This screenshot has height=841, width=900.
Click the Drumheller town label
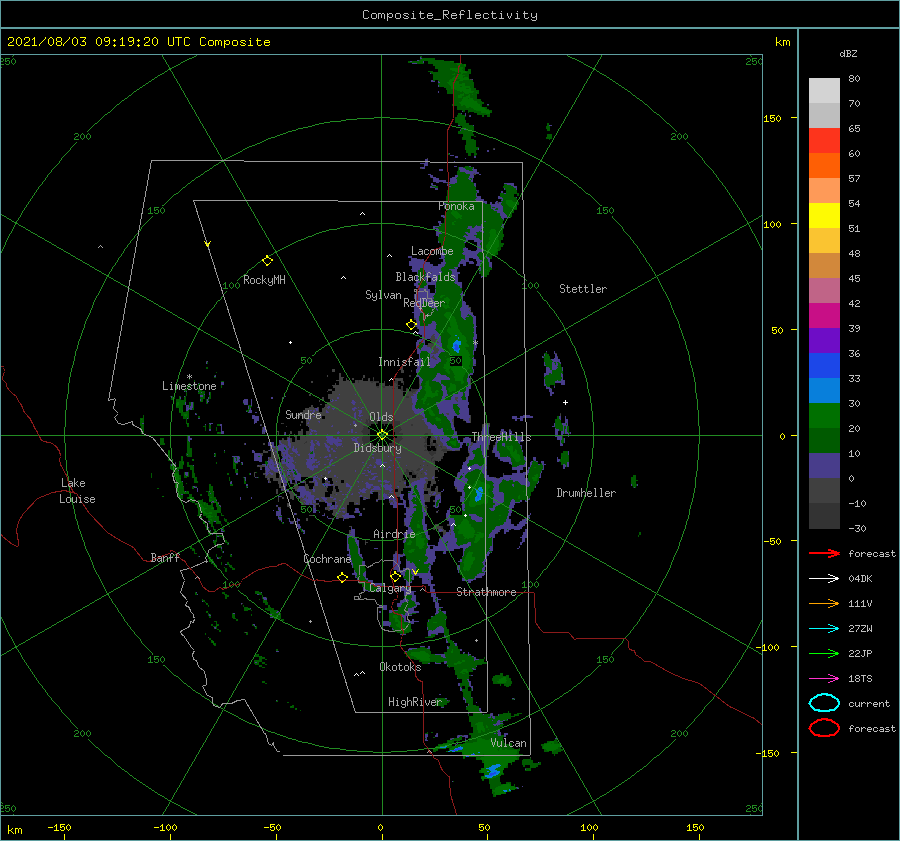(586, 493)
